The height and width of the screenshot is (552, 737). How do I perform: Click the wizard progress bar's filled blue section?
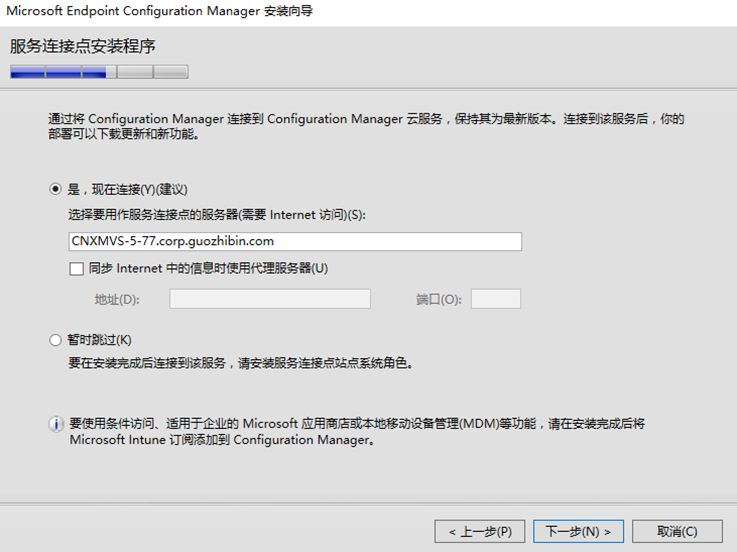point(63,72)
